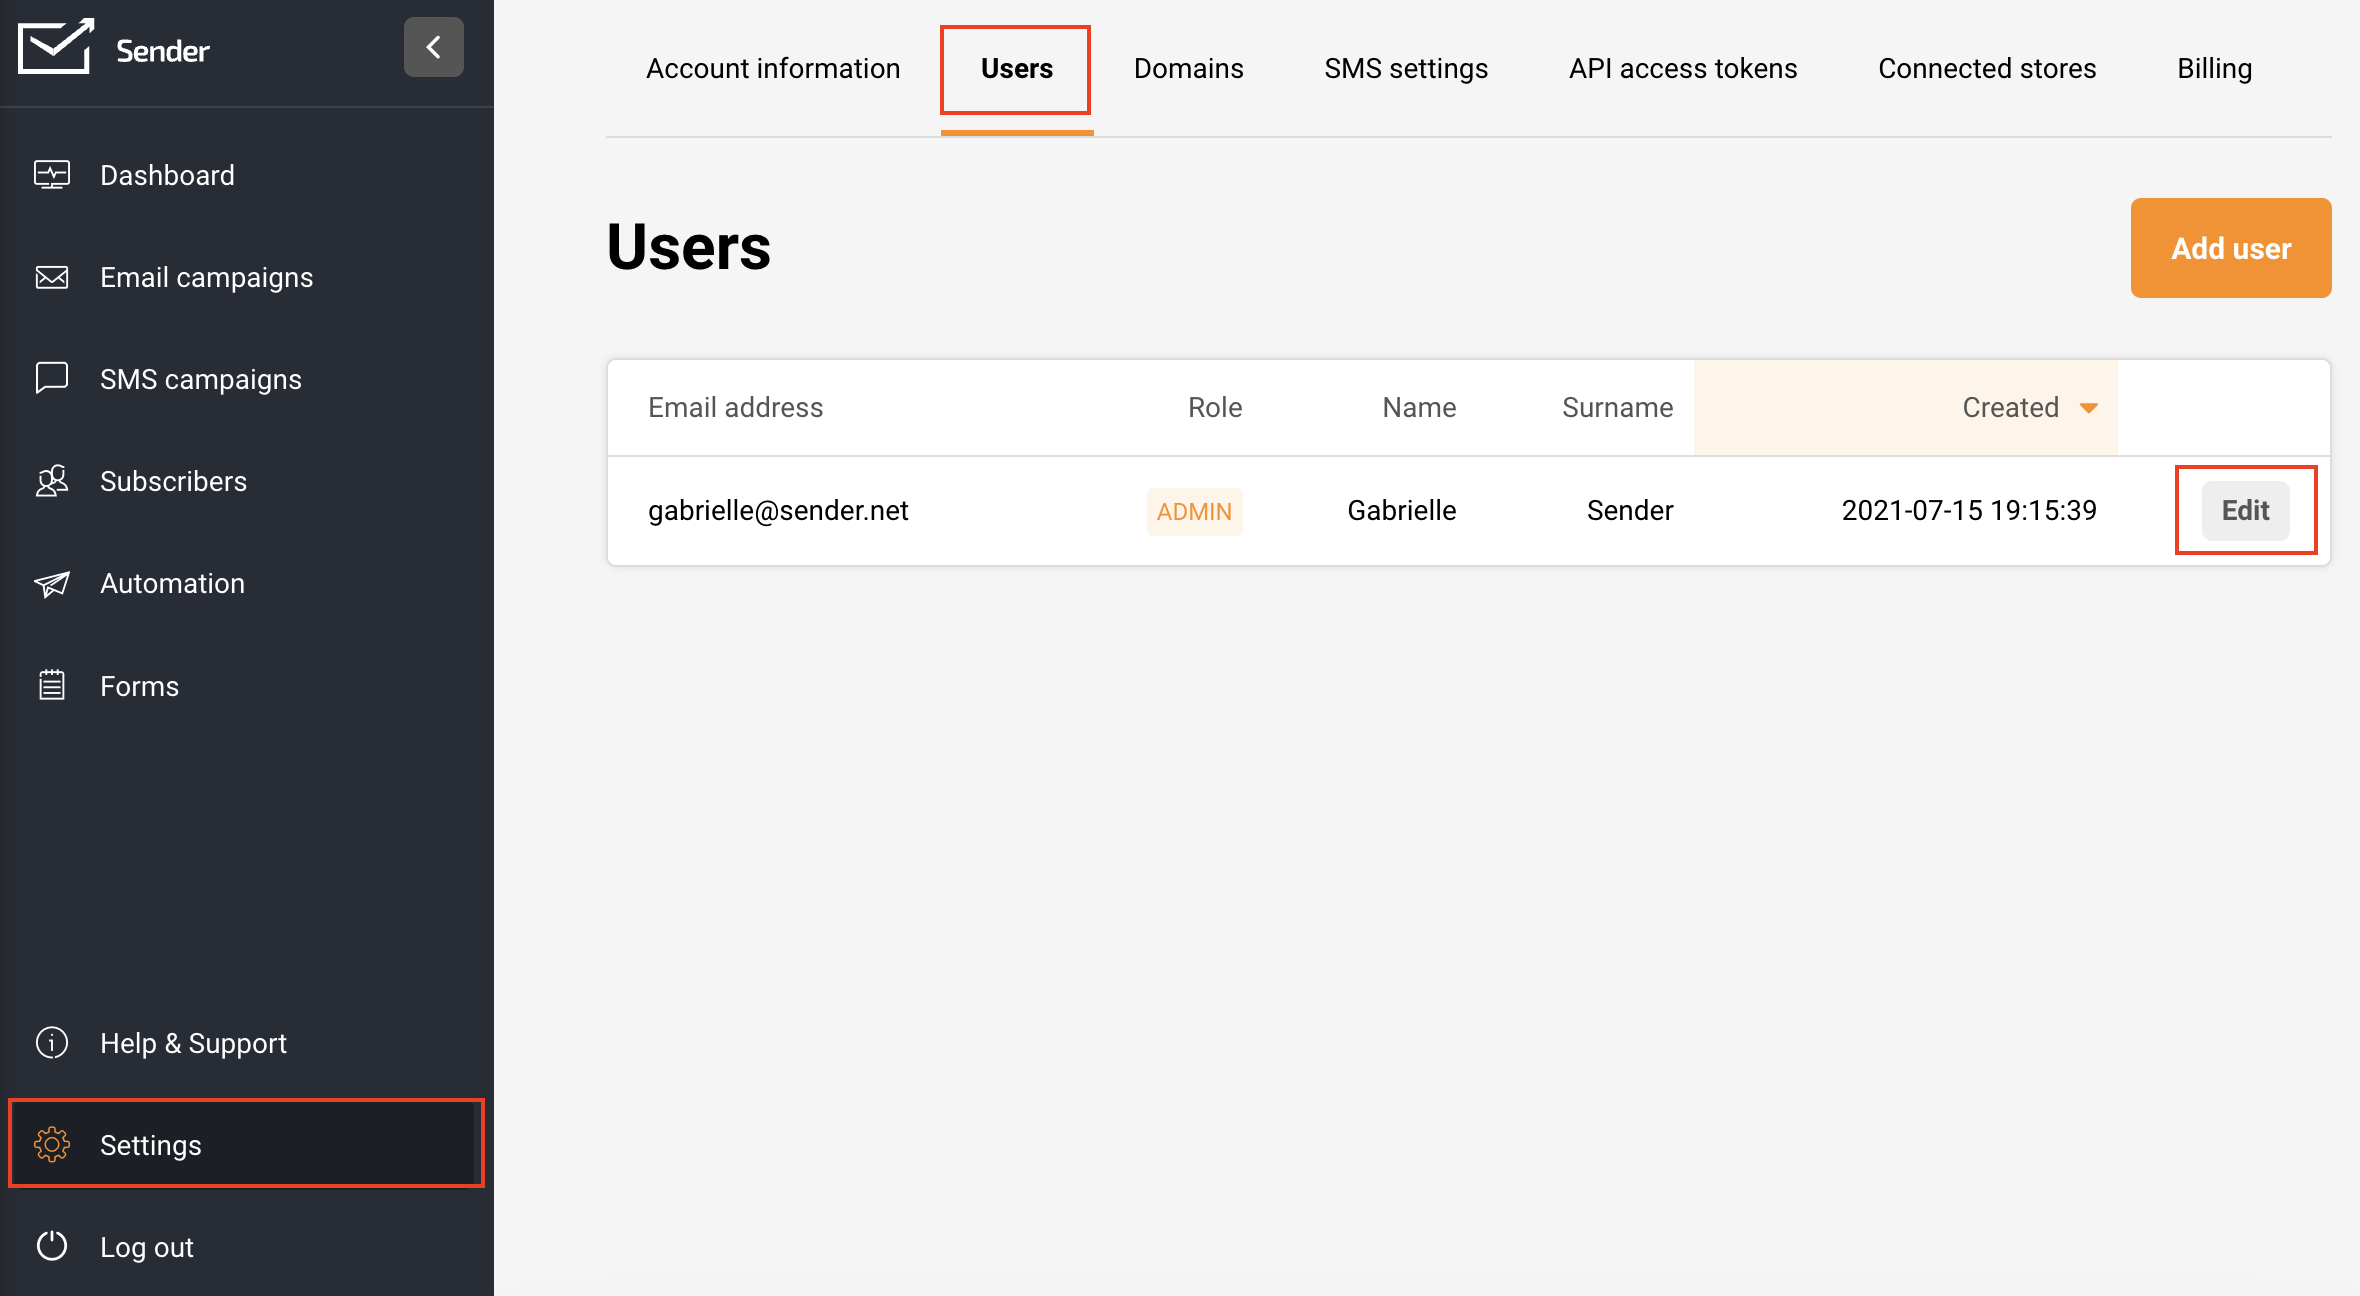Edit the gabrielle@sender.net user
This screenshot has width=2360, height=1296.
2245,510
